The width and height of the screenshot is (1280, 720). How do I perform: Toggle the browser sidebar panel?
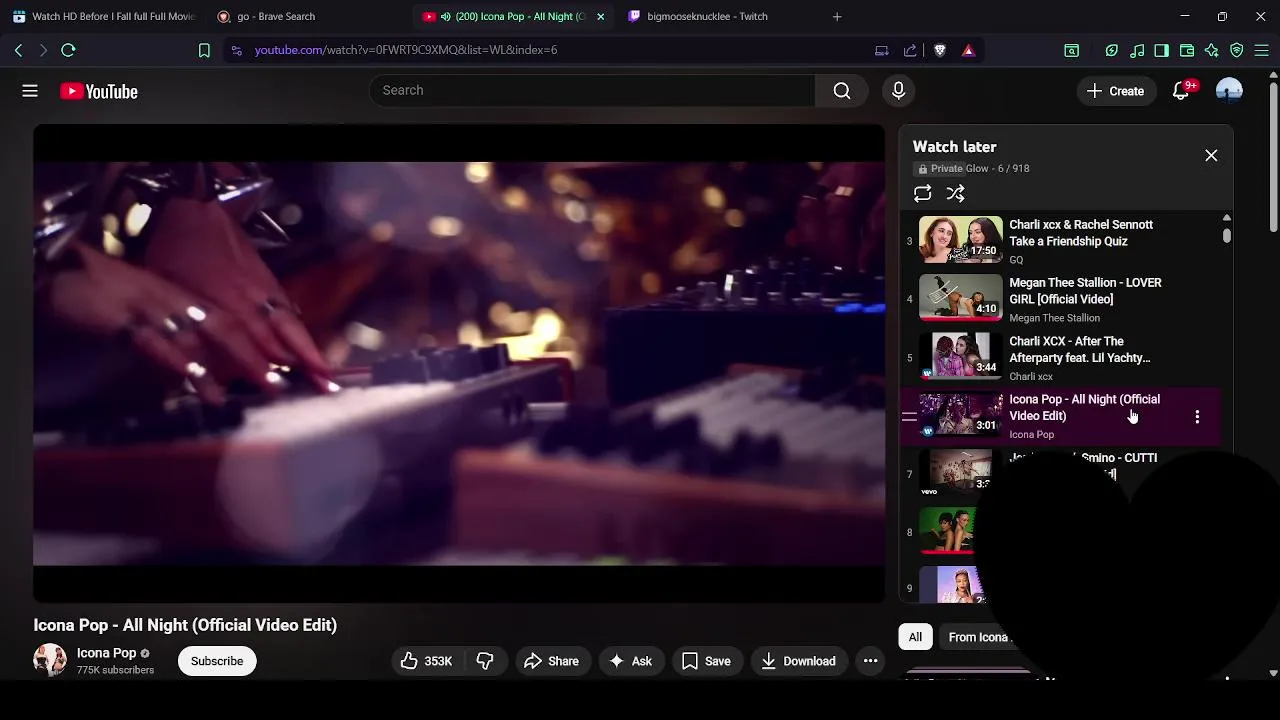1162,50
